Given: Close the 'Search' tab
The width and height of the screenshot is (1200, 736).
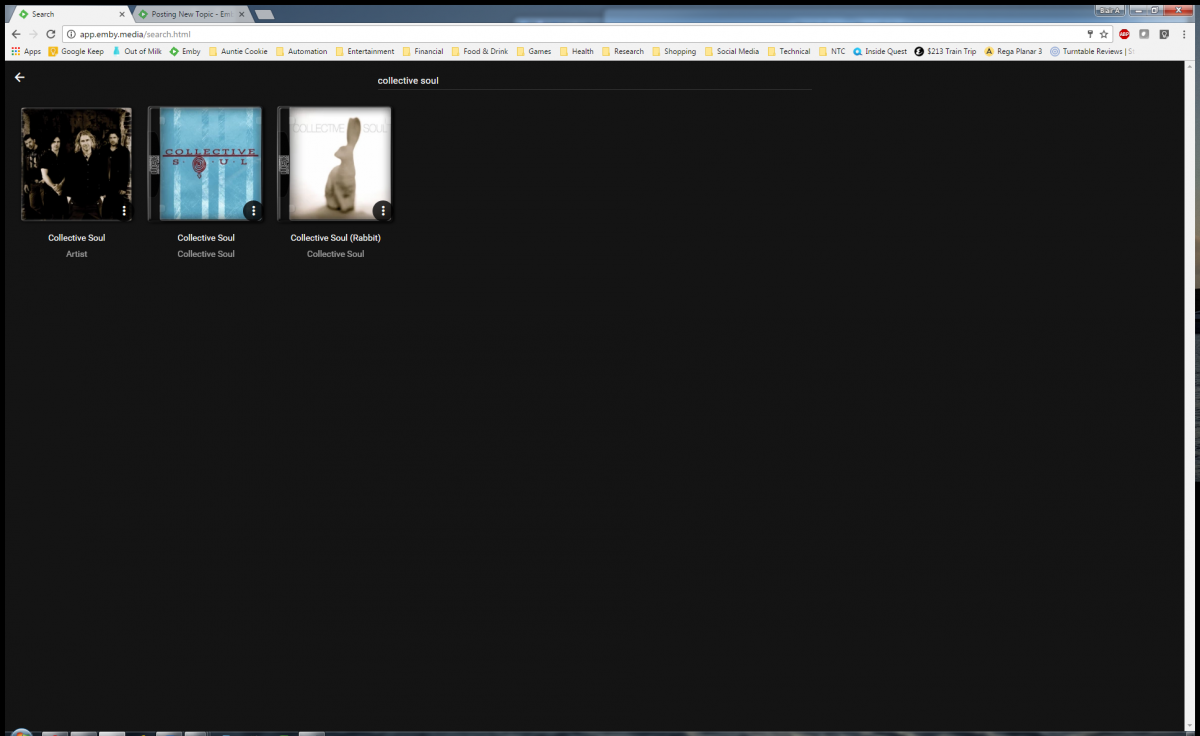Looking at the screenshot, I should (121, 14).
